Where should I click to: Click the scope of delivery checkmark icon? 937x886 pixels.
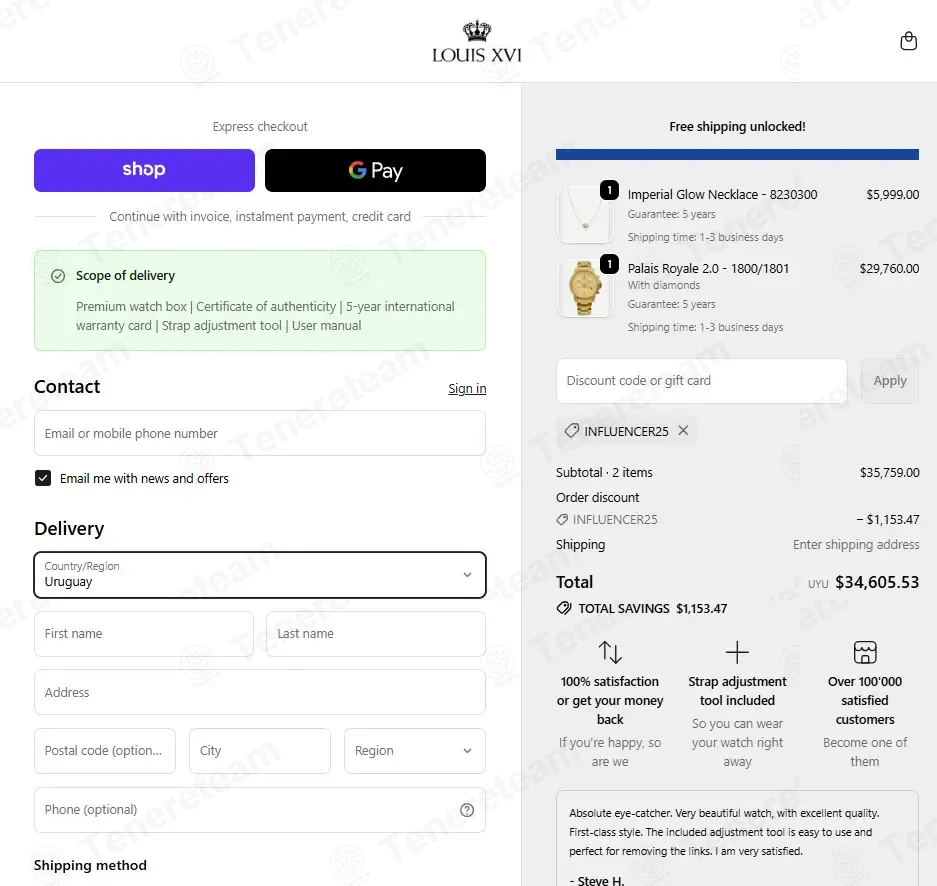[58, 276]
